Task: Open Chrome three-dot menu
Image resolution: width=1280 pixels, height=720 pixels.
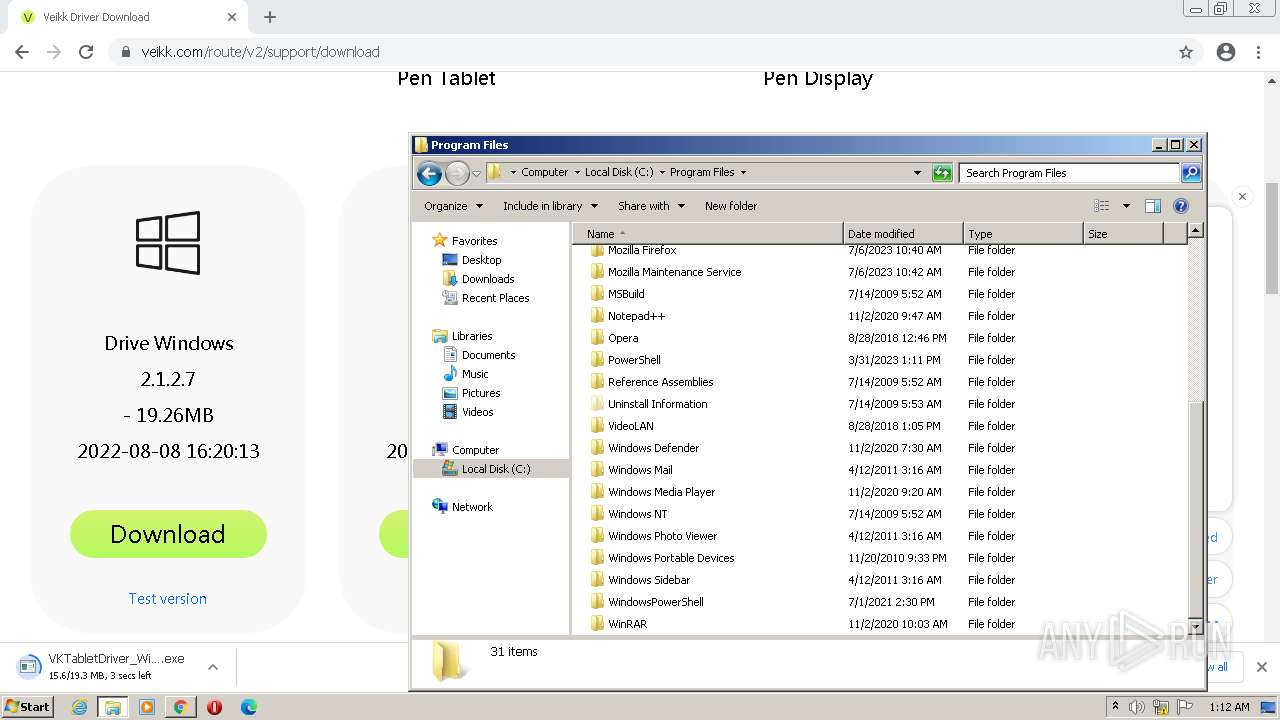Action: pos(1258,52)
